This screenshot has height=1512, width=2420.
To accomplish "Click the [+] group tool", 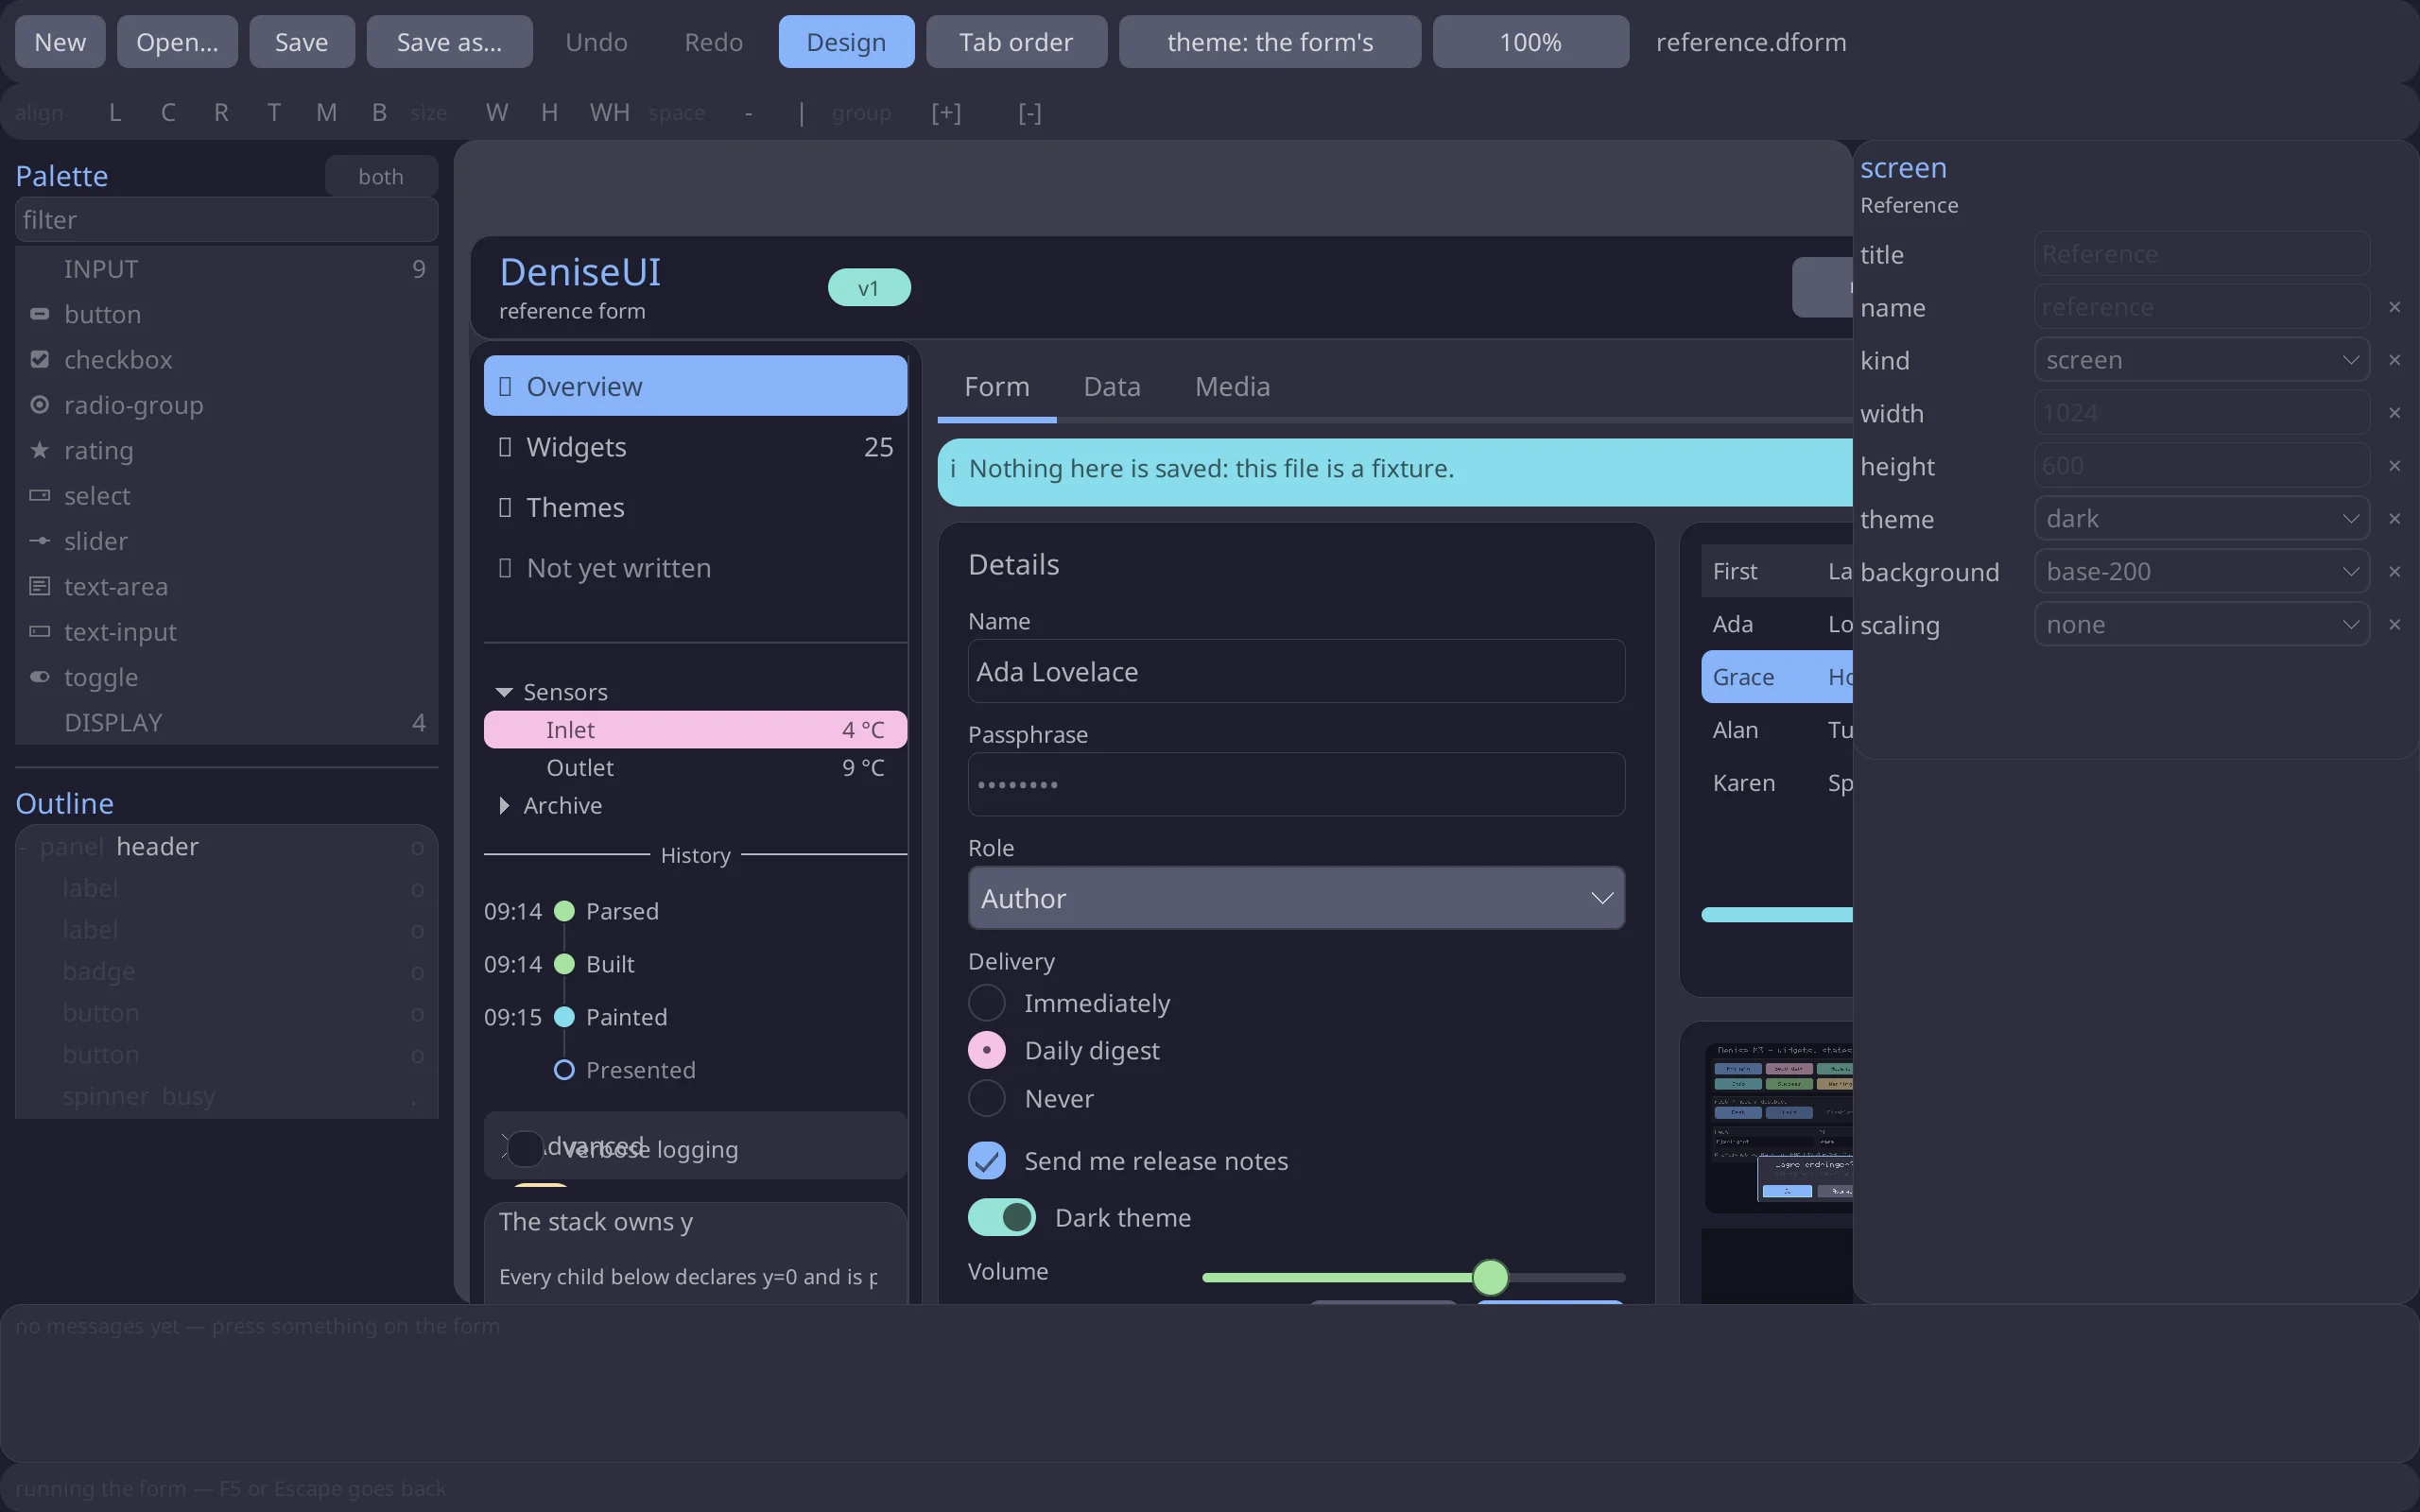I will [946, 113].
